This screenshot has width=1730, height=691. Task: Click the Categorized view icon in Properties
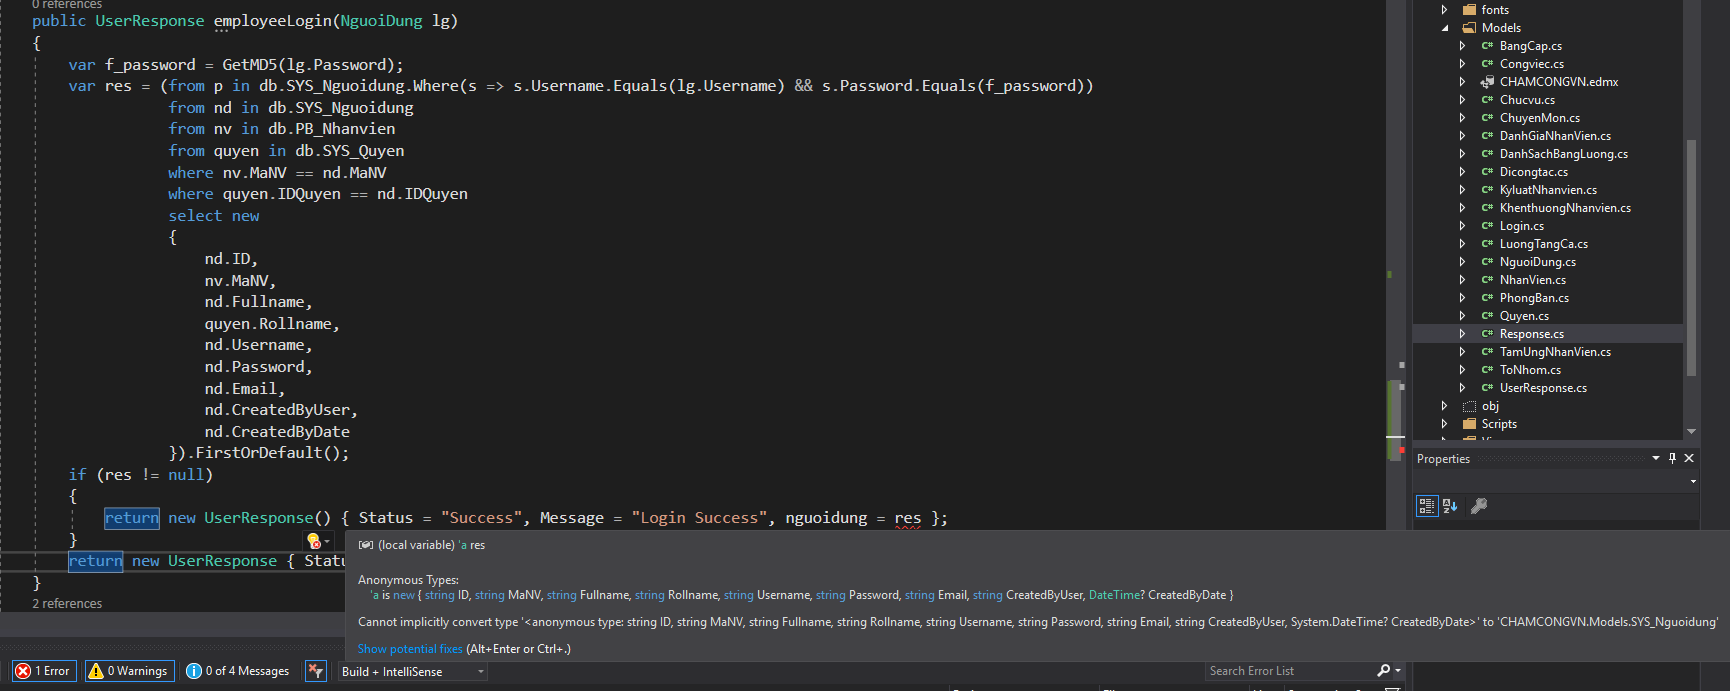(x=1426, y=506)
